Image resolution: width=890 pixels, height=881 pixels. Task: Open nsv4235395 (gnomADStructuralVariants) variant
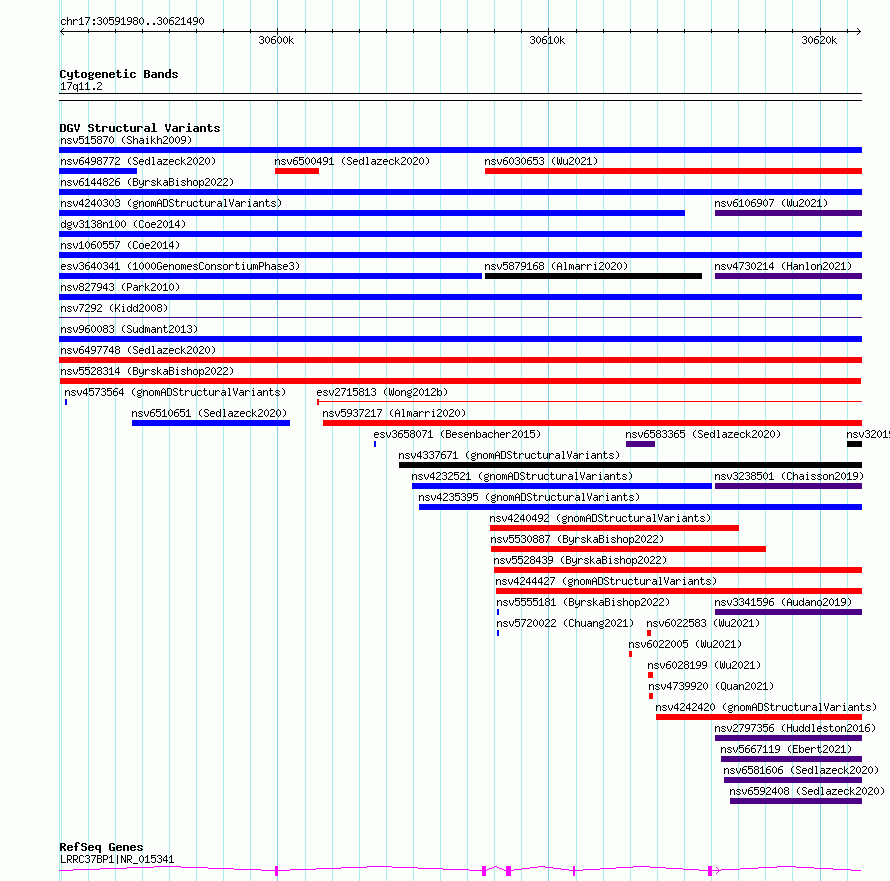click(640, 507)
